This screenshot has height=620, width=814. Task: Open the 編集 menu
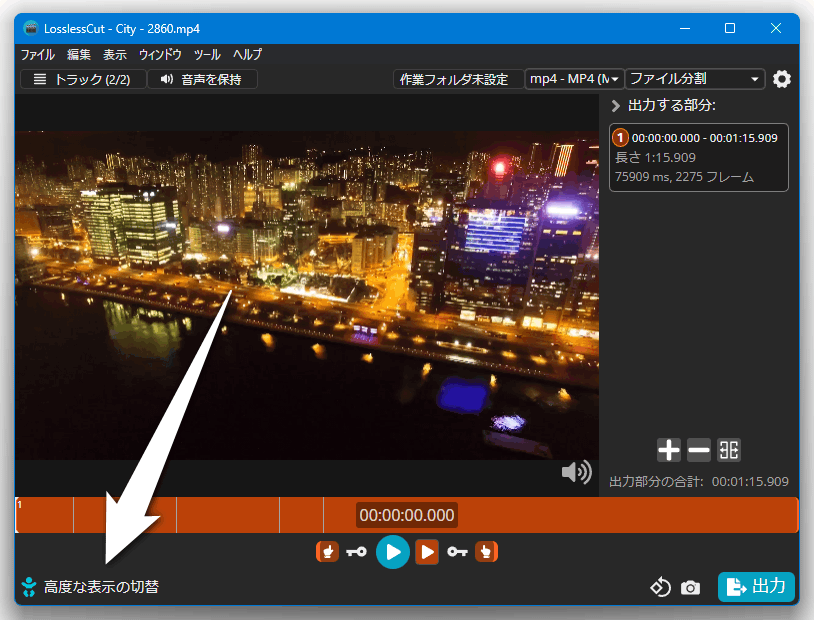pyautogui.click(x=79, y=55)
